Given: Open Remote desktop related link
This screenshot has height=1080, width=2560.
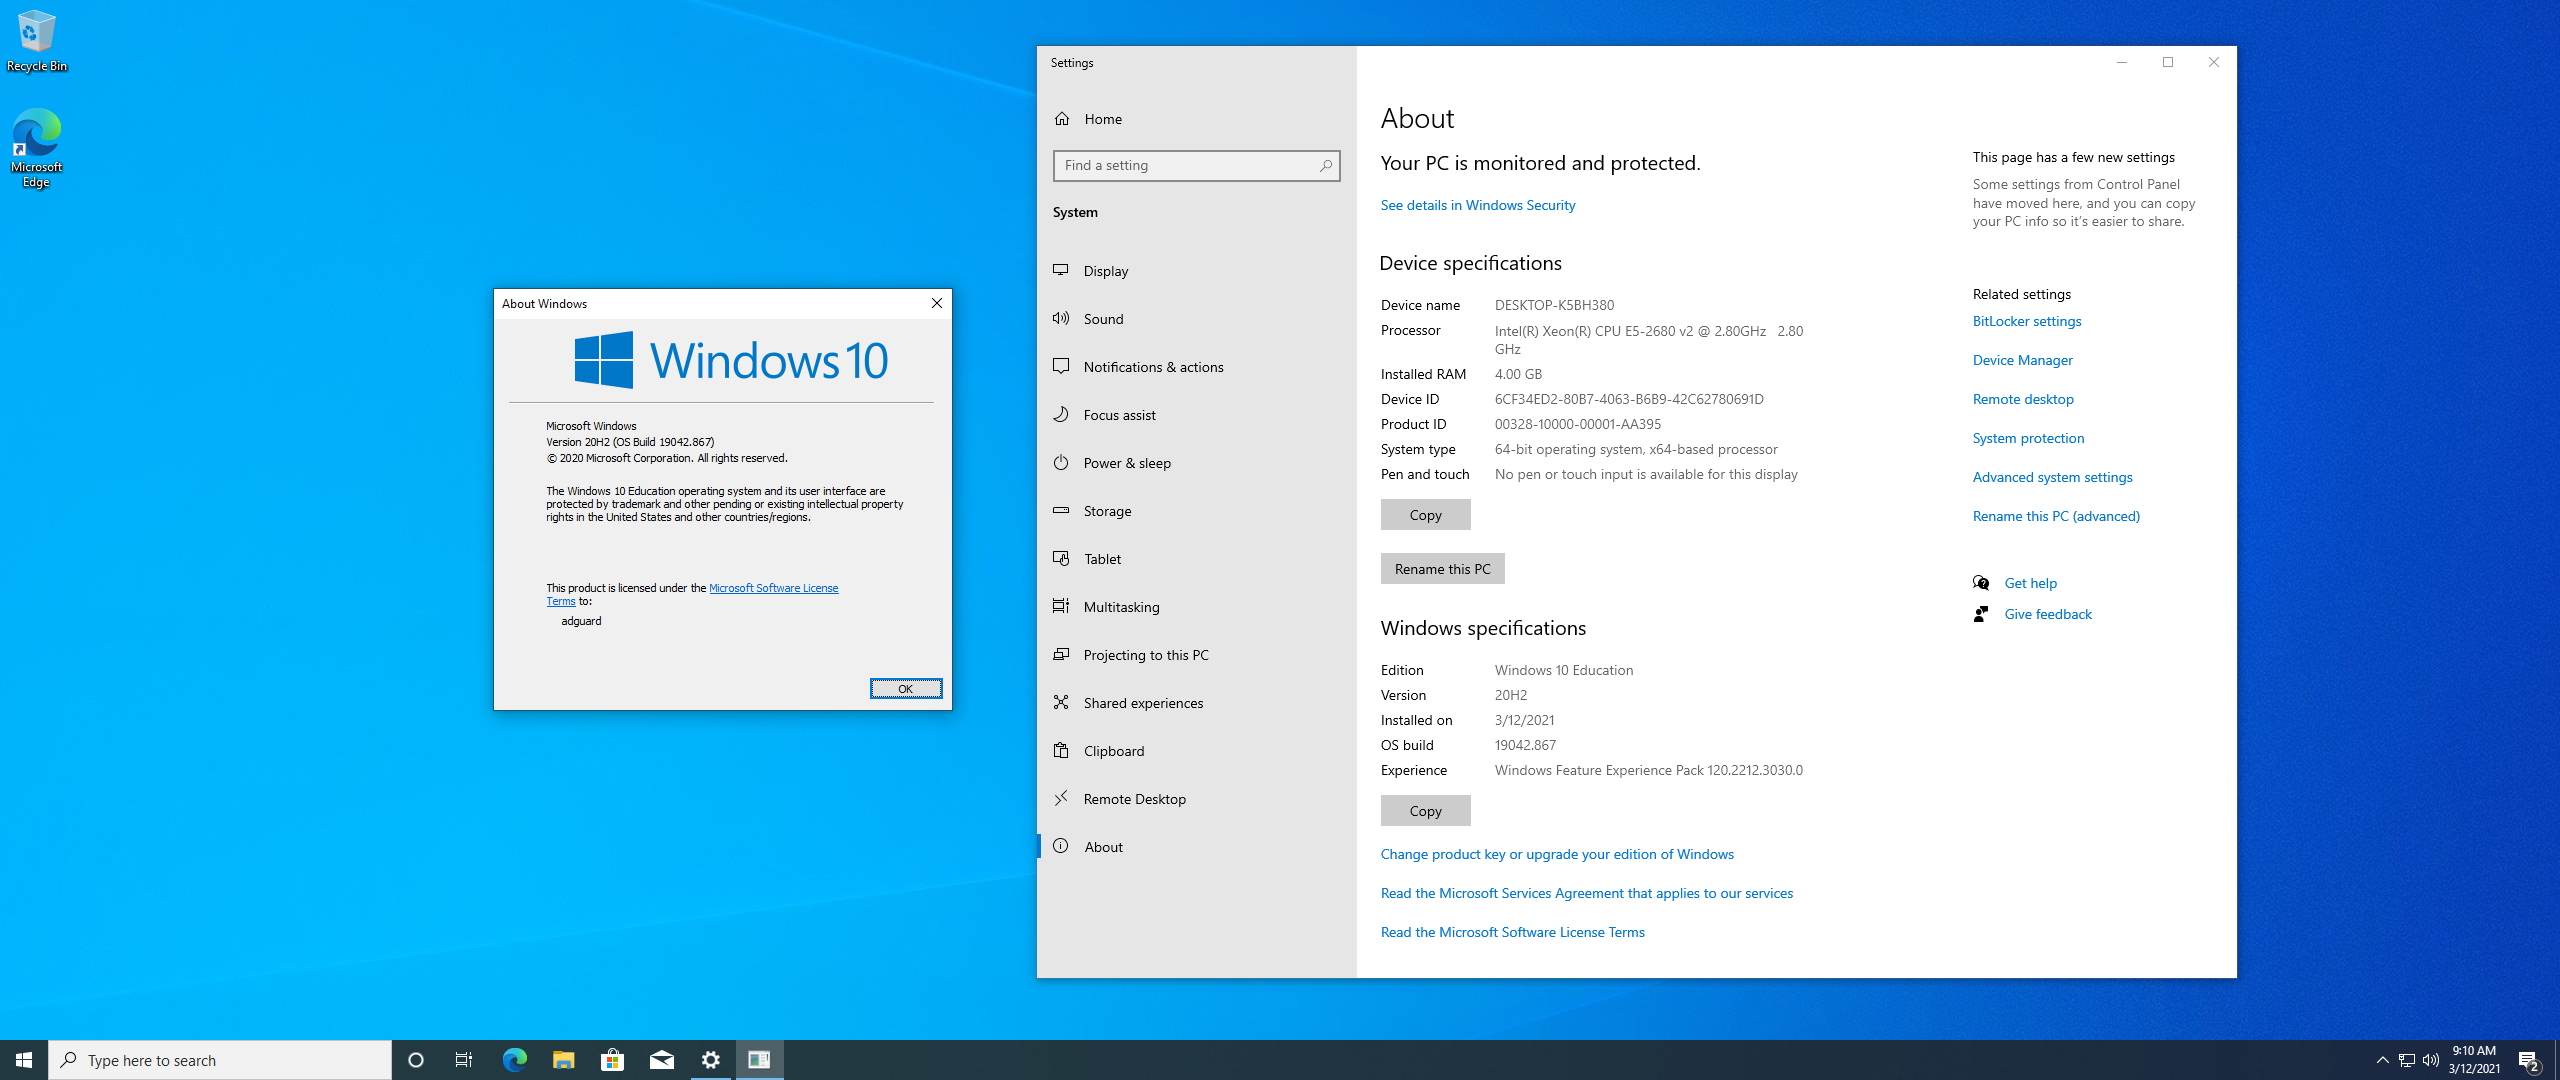Looking at the screenshot, I should pyautogui.click(x=2022, y=399).
